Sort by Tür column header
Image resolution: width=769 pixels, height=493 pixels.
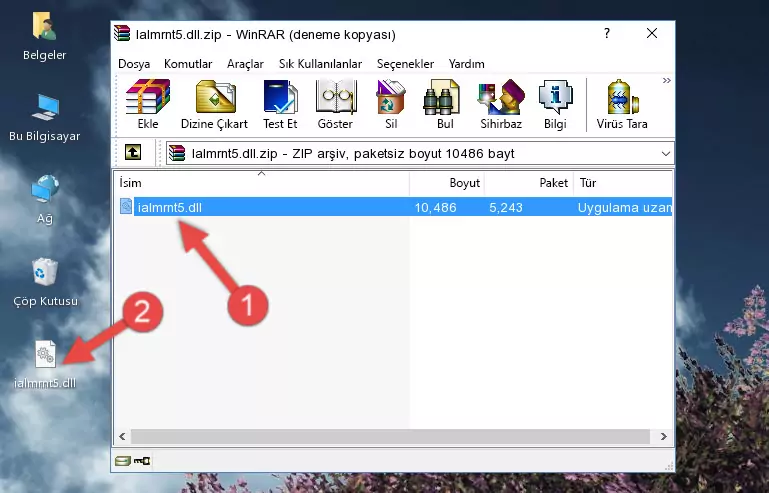623,182
